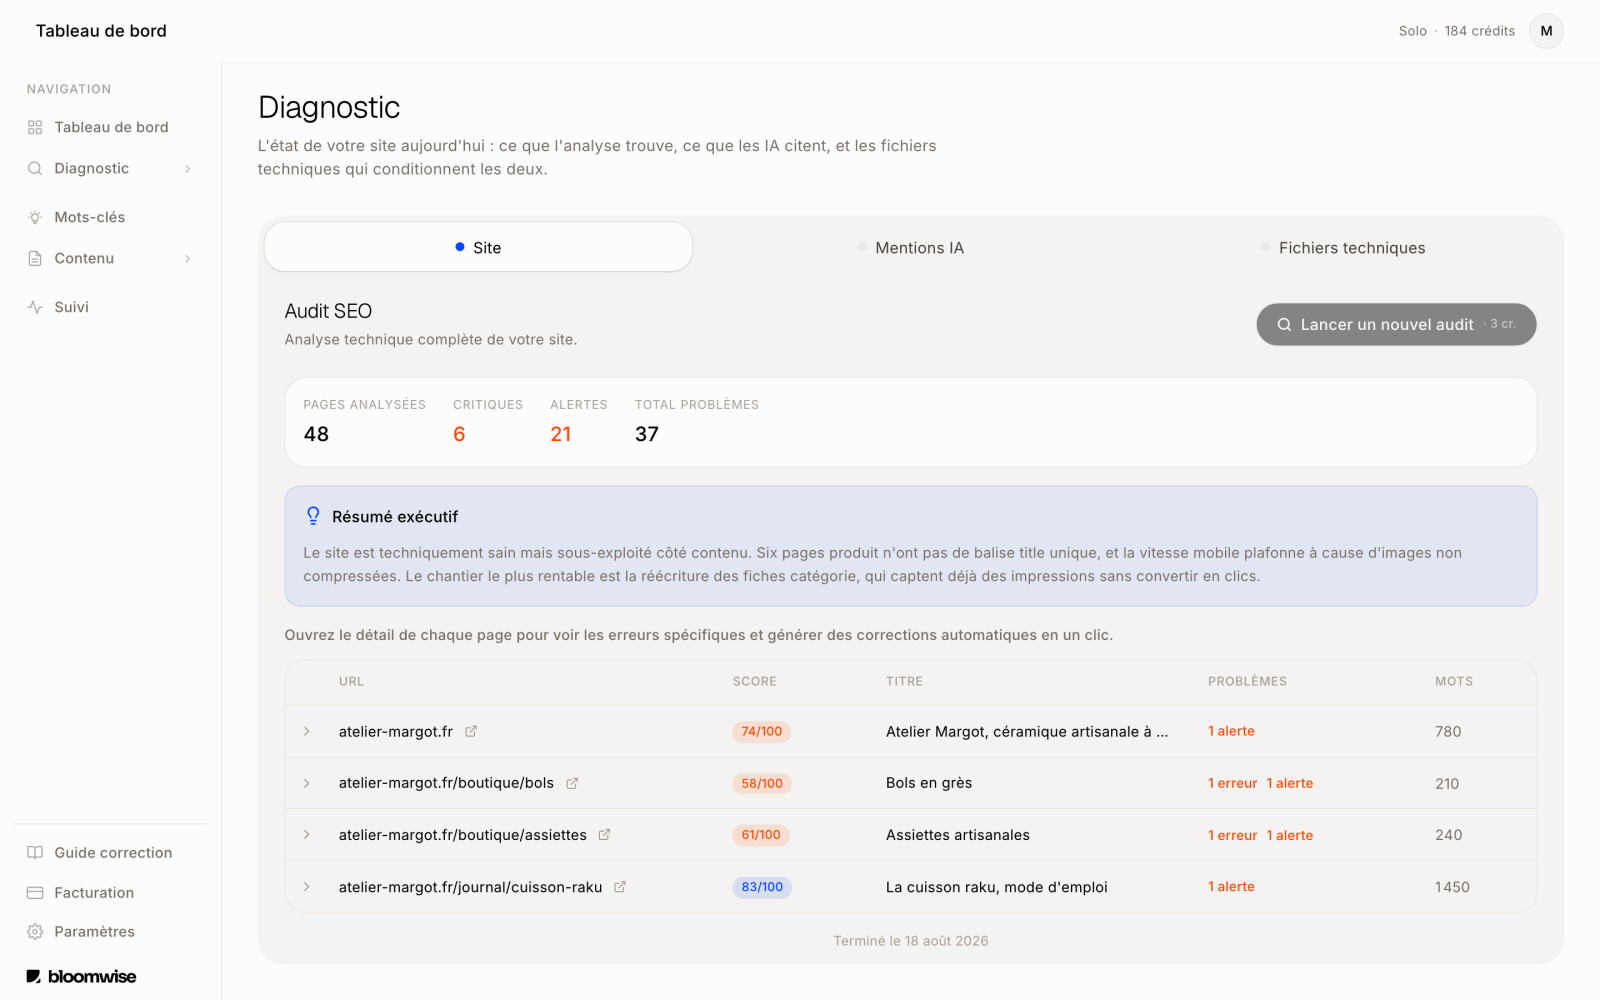Click the 83/100 score badge

pos(762,887)
